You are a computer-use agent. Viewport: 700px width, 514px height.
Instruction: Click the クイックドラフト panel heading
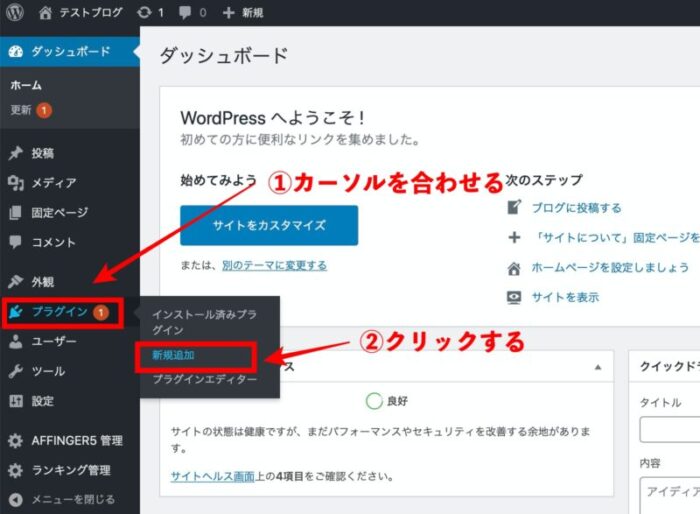670,367
